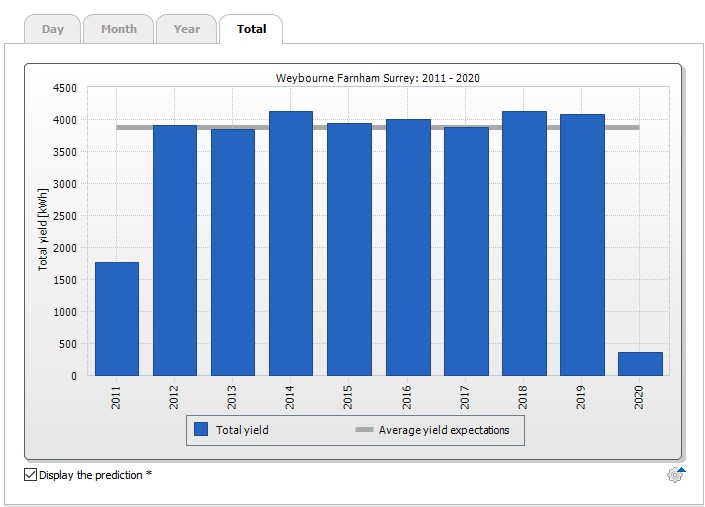This screenshot has width=705, height=507.
Task: Uncheck Display the prediction checkbox
Action: tap(30, 475)
